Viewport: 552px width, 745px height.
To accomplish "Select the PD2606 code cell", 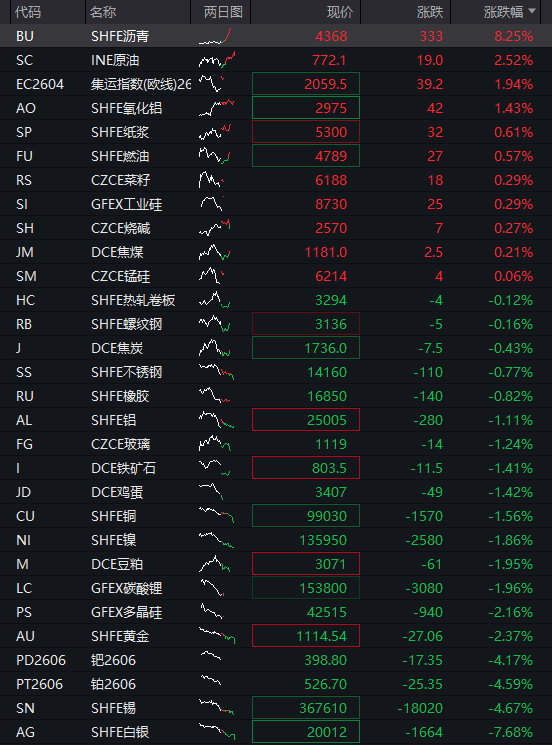I will pos(41,660).
